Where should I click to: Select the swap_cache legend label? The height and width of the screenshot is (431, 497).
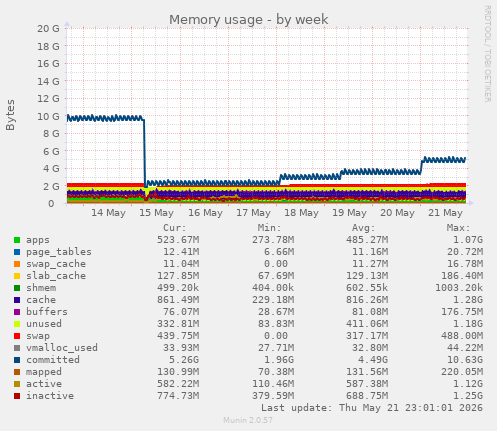pos(56,264)
